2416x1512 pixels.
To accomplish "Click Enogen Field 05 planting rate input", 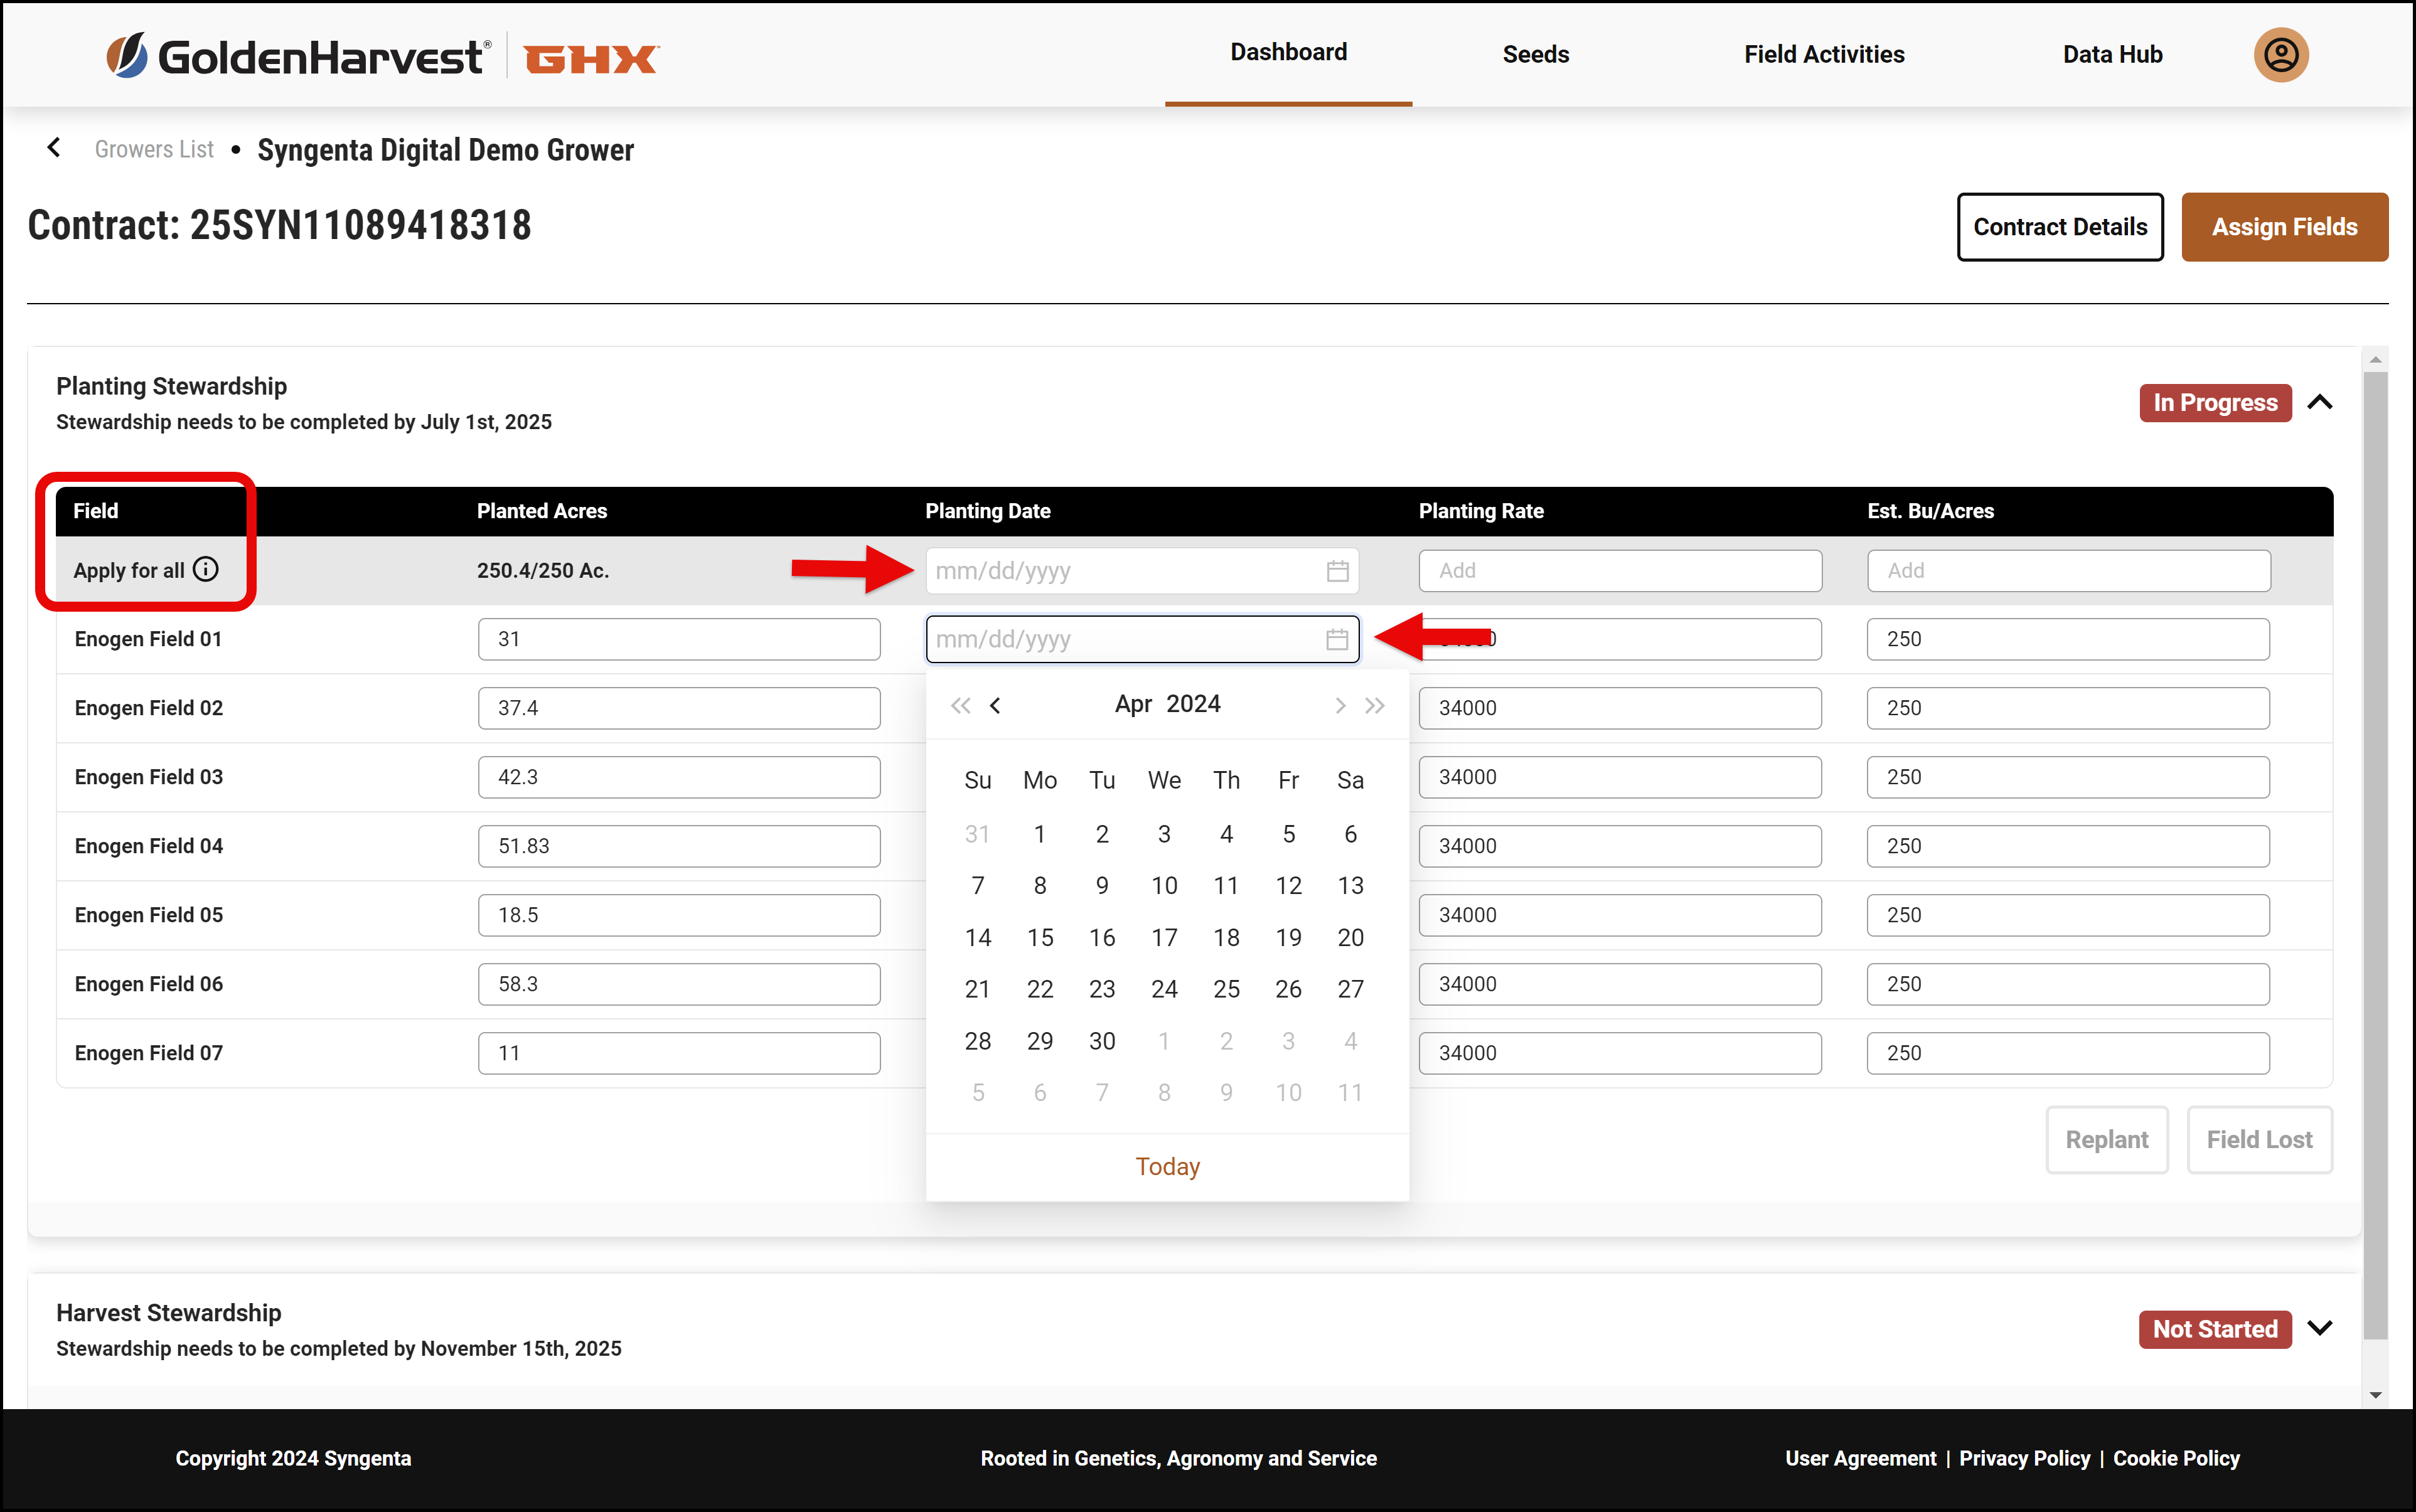I will point(1619,915).
